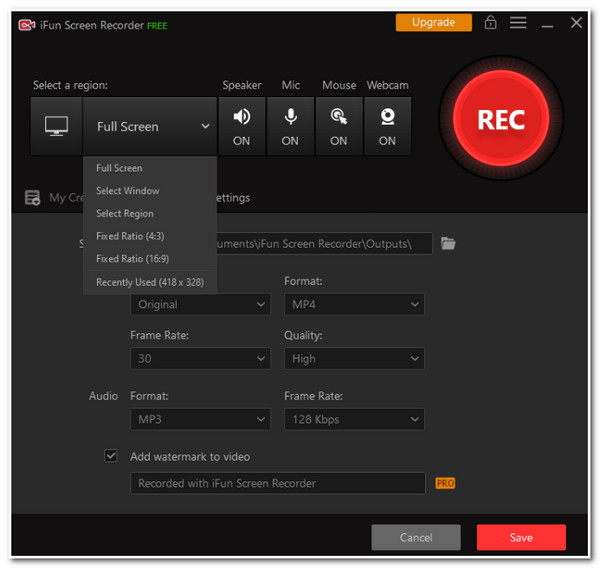
Task: Toggle Mouse capture ON button
Action: pos(339,126)
